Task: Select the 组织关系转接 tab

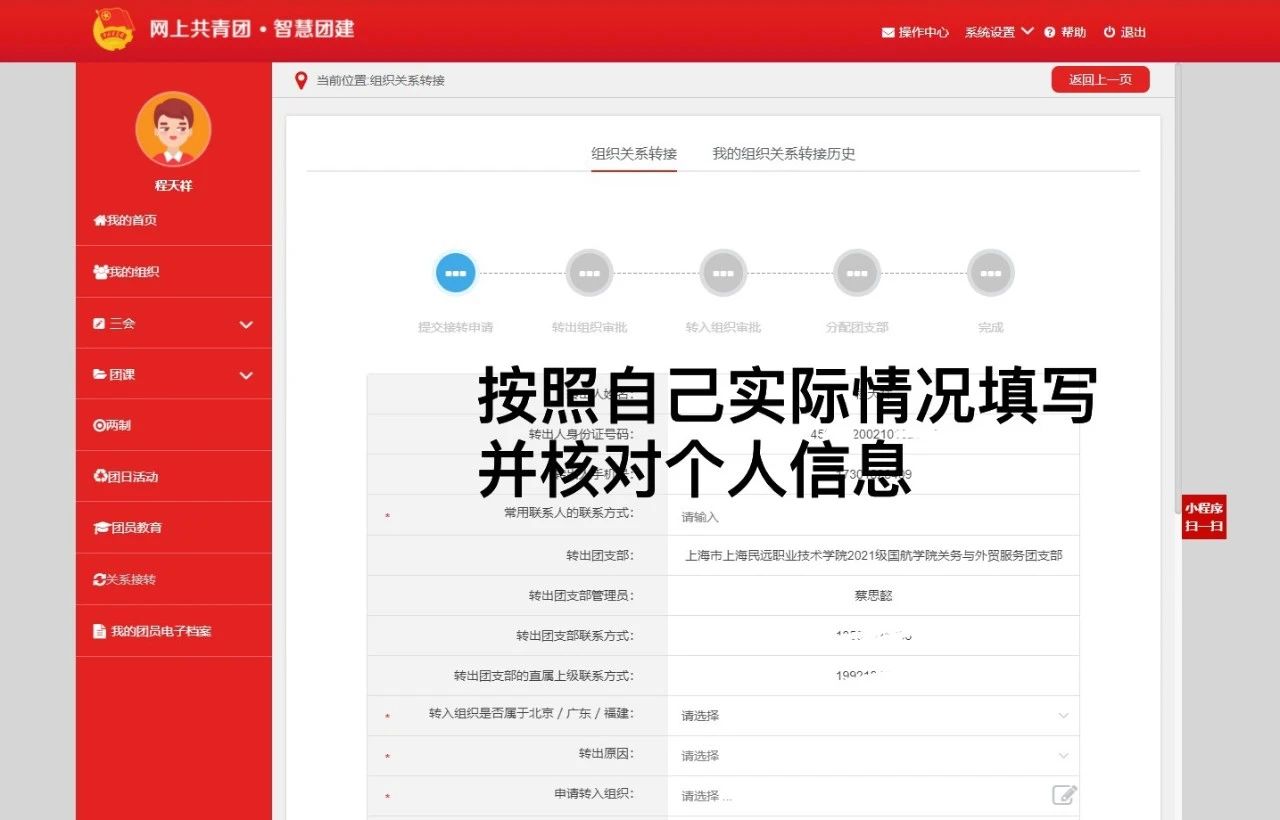Action: pyautogui.click(x=634, y=154)
